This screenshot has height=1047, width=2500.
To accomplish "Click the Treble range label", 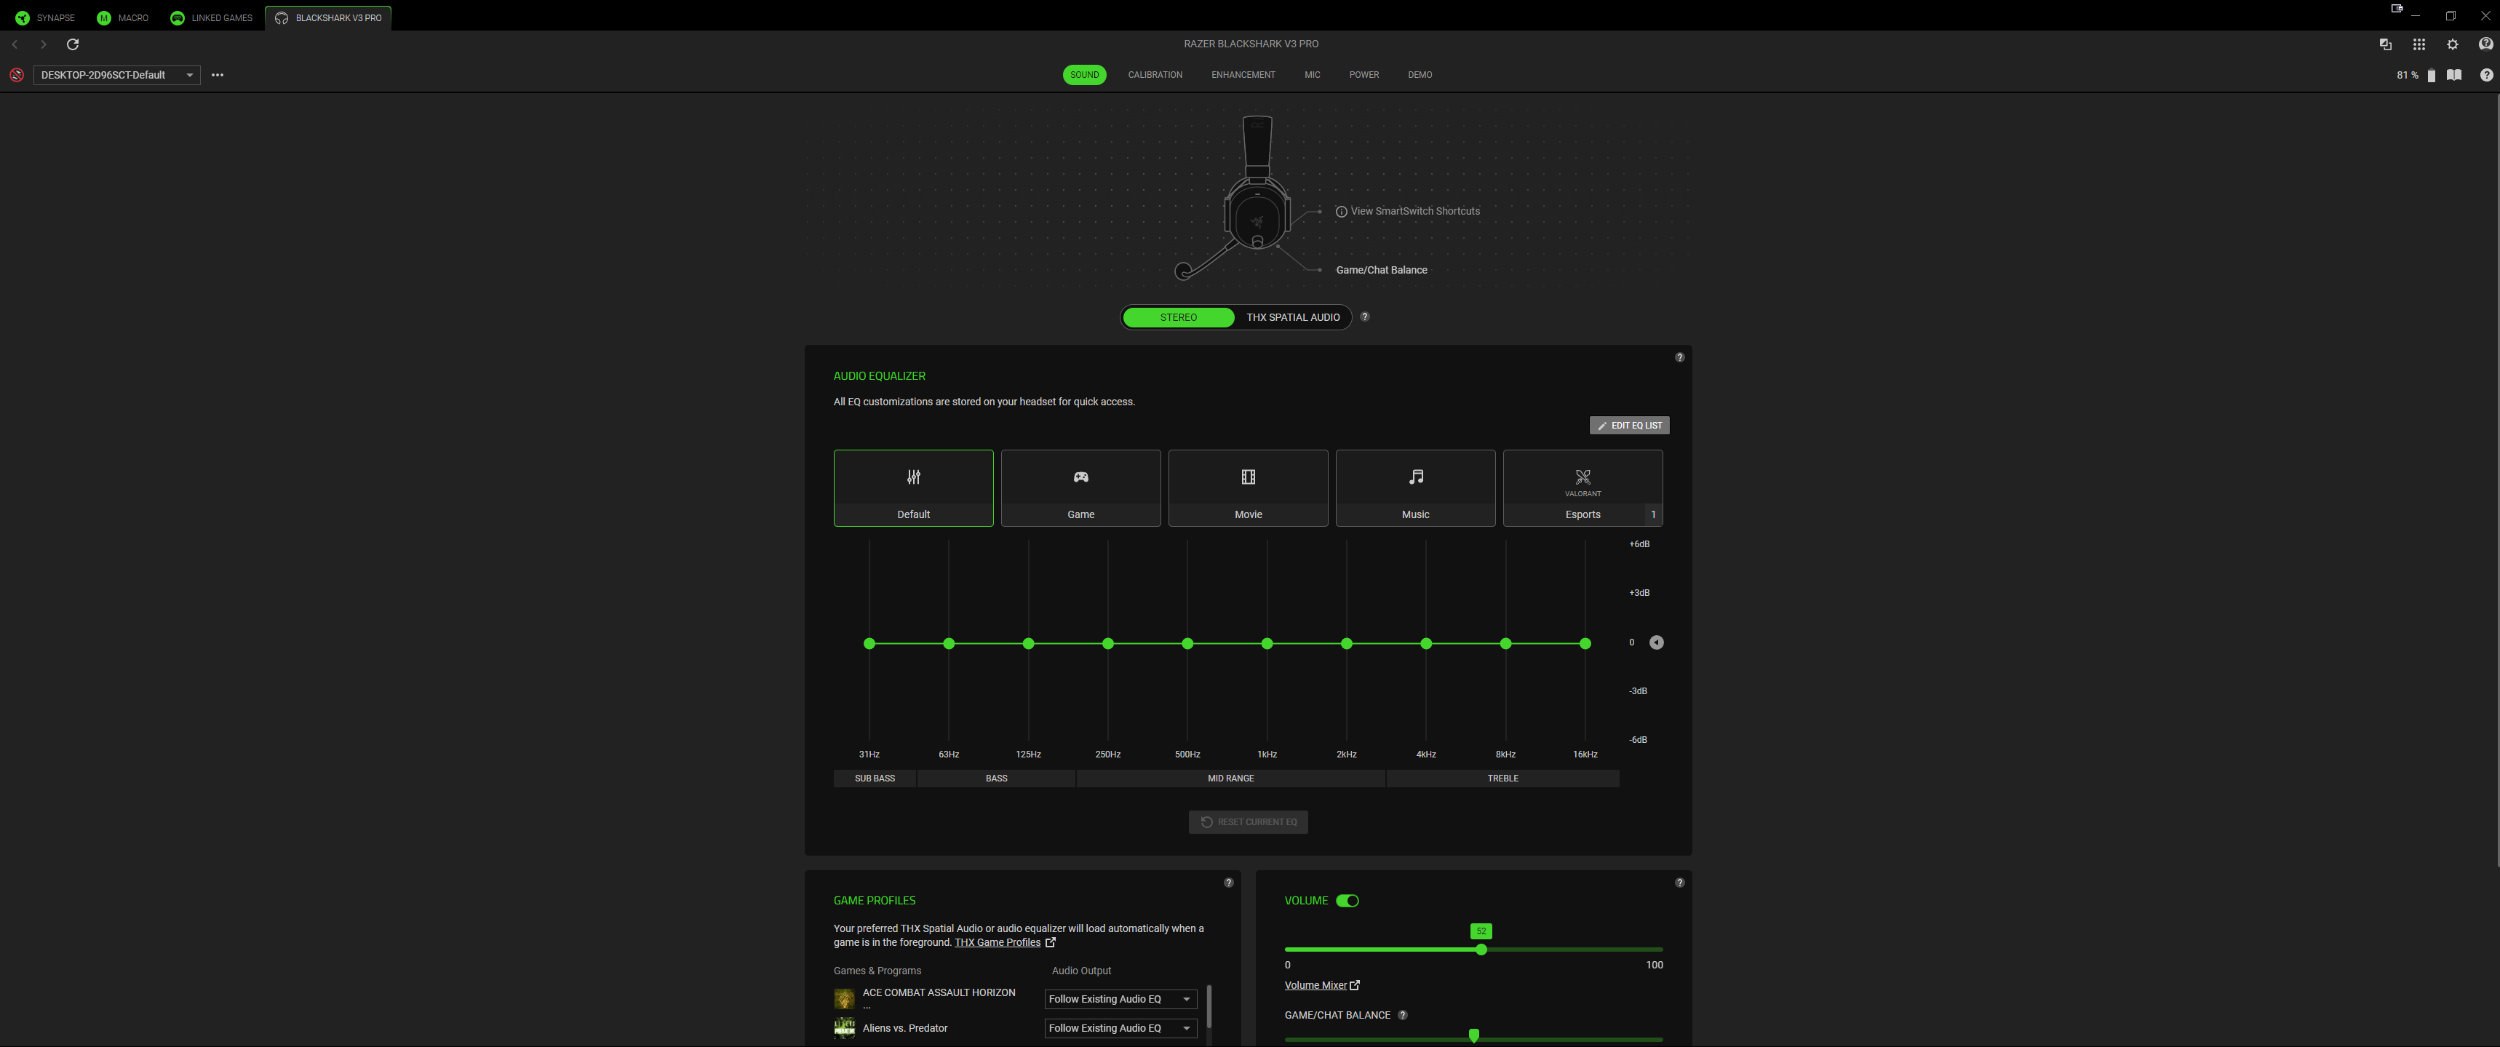I will (1503, 779).
